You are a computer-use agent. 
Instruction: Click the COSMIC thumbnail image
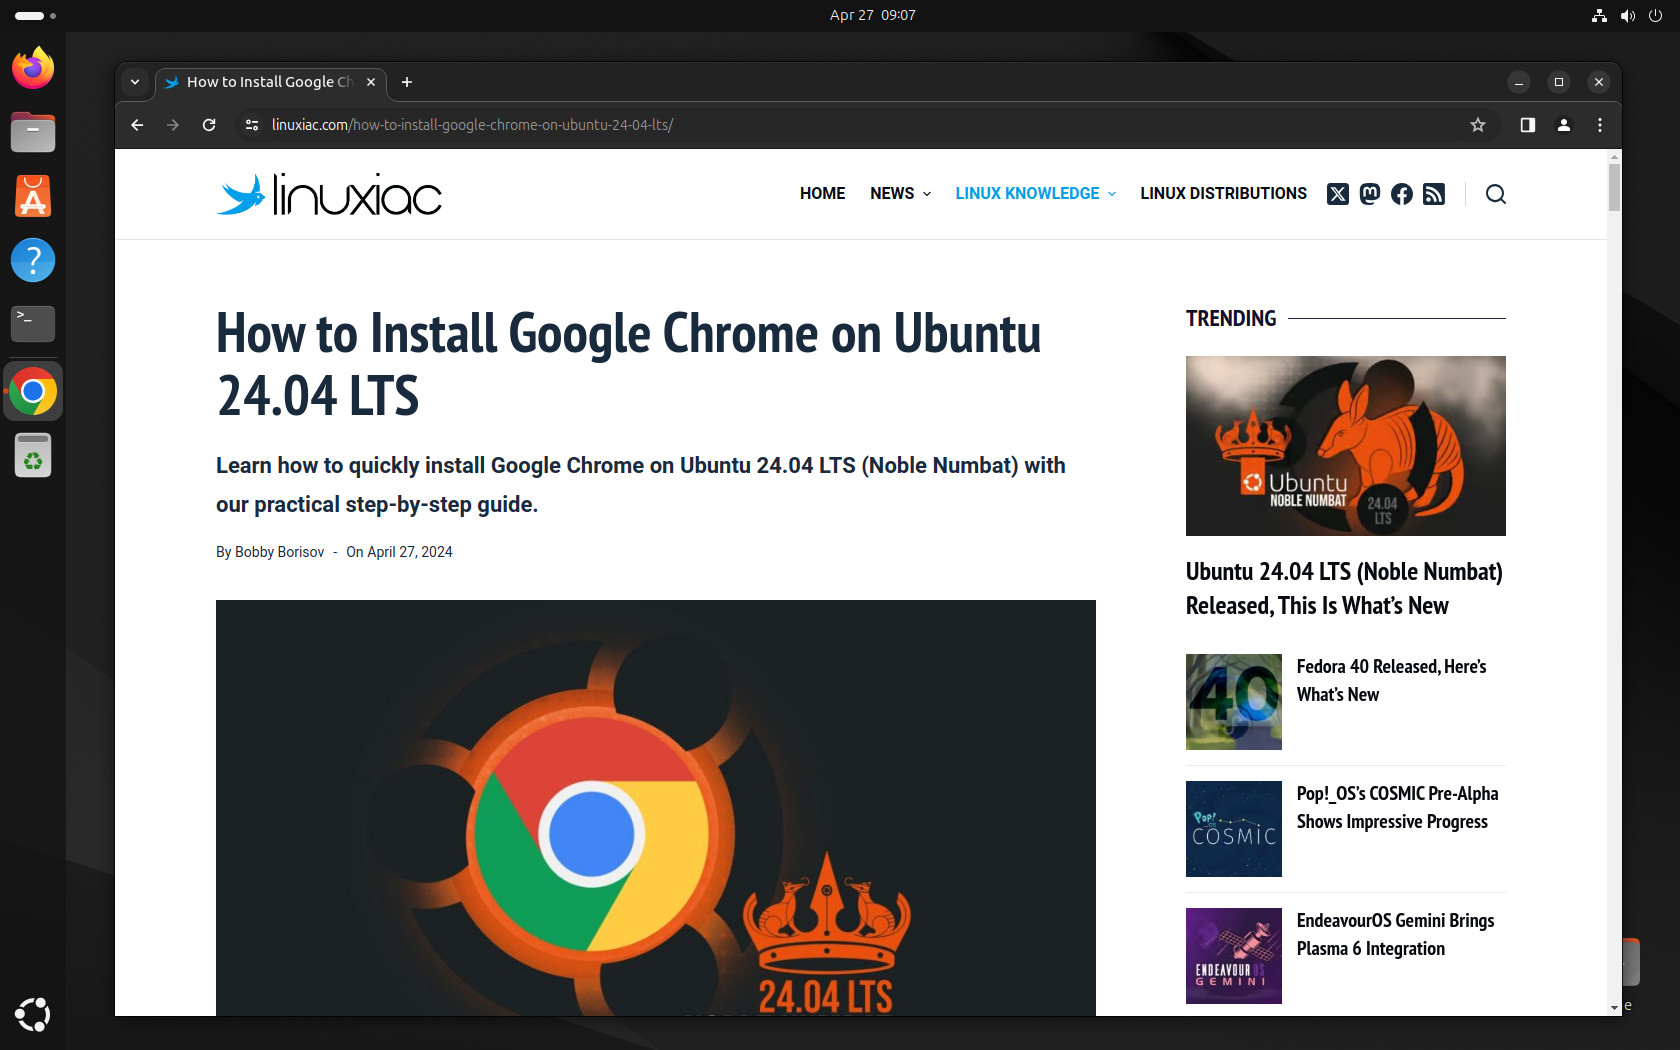click(x=1234, y=829)
